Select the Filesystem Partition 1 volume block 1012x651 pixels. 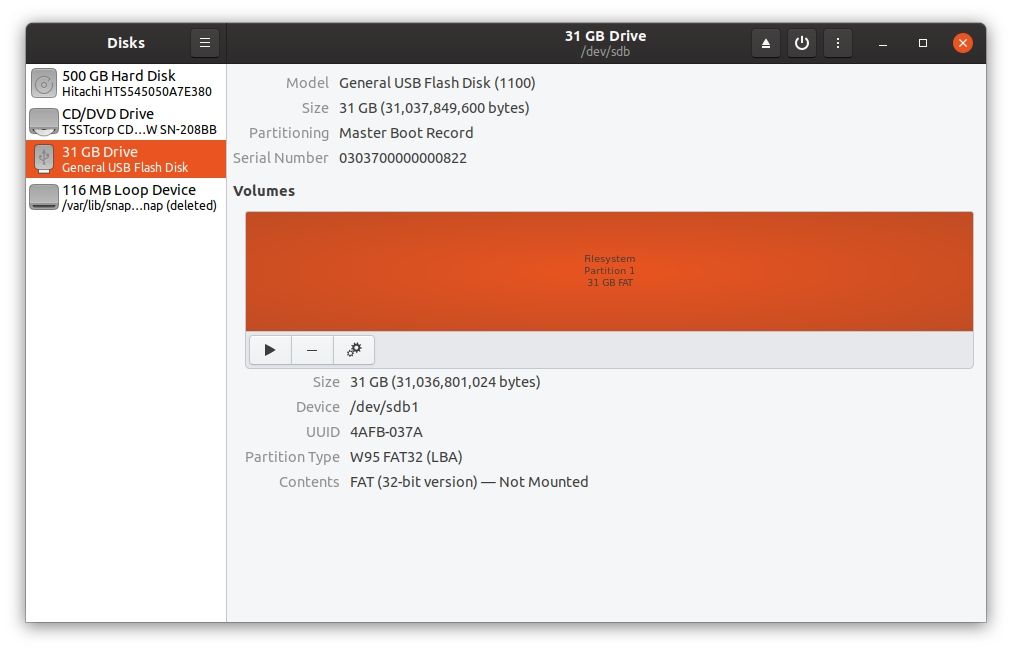(x=609, y=271)
